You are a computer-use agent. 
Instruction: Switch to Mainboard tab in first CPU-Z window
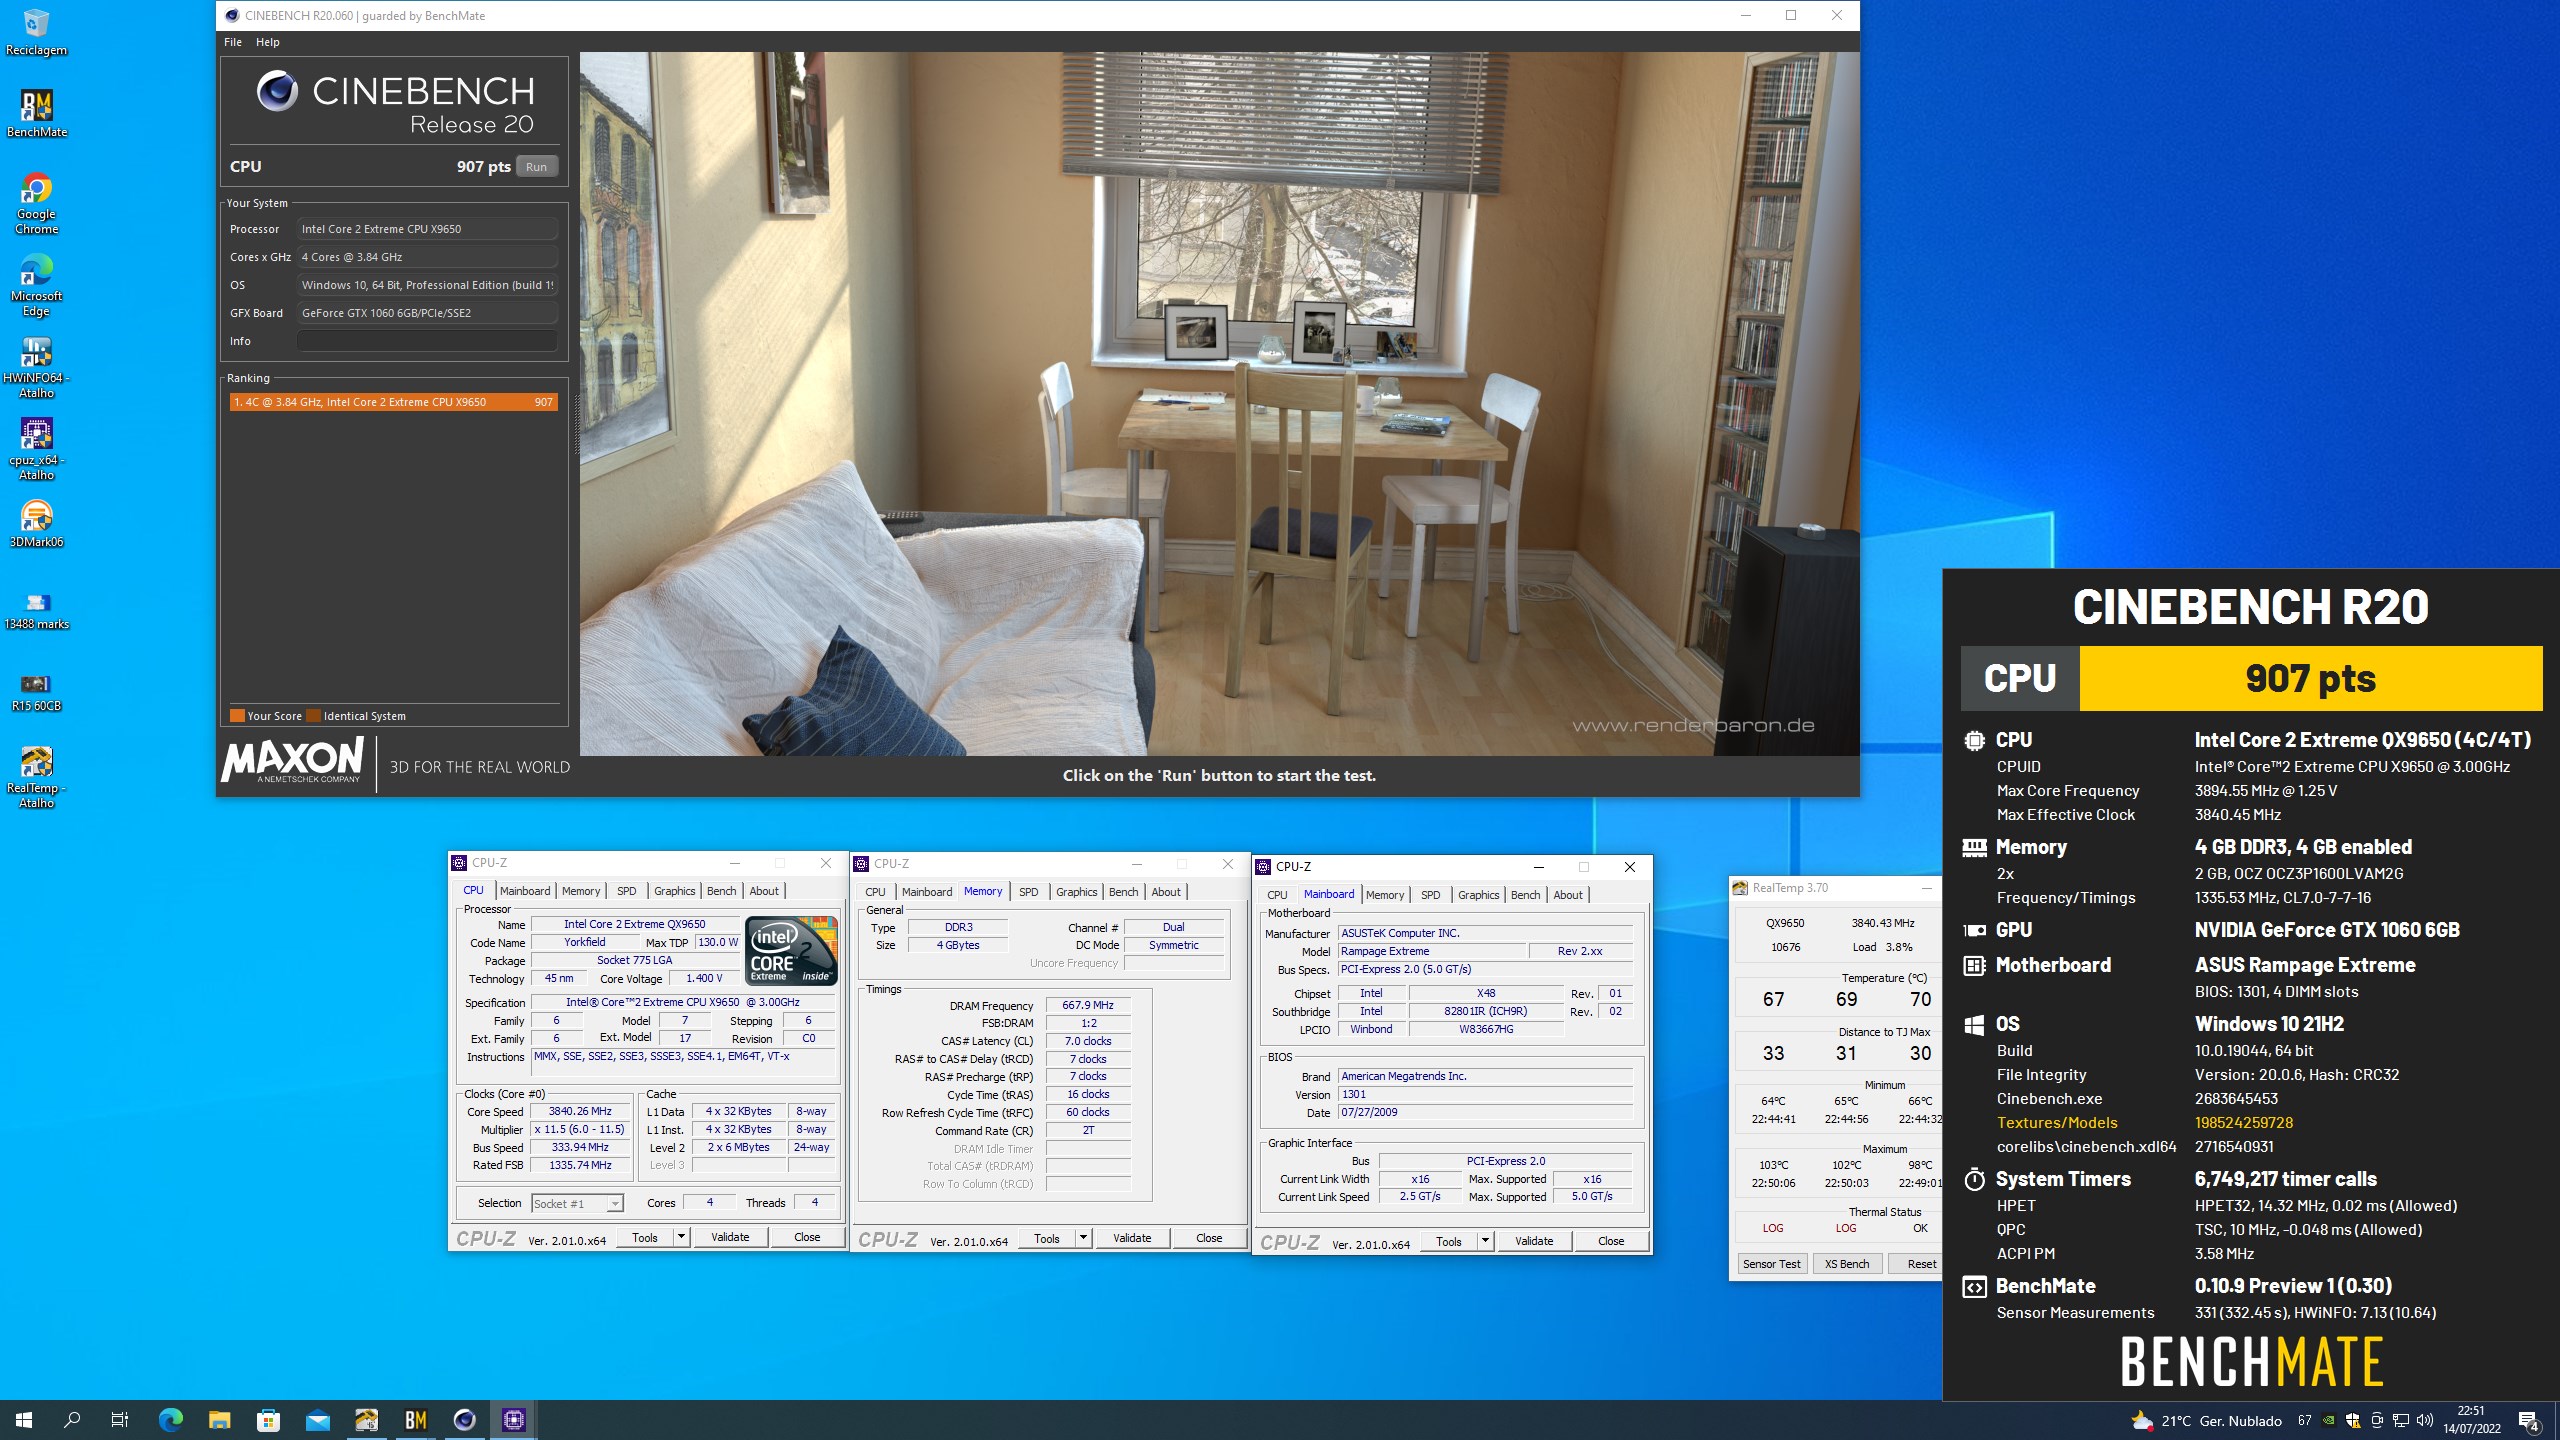click(x=525, y=891)
